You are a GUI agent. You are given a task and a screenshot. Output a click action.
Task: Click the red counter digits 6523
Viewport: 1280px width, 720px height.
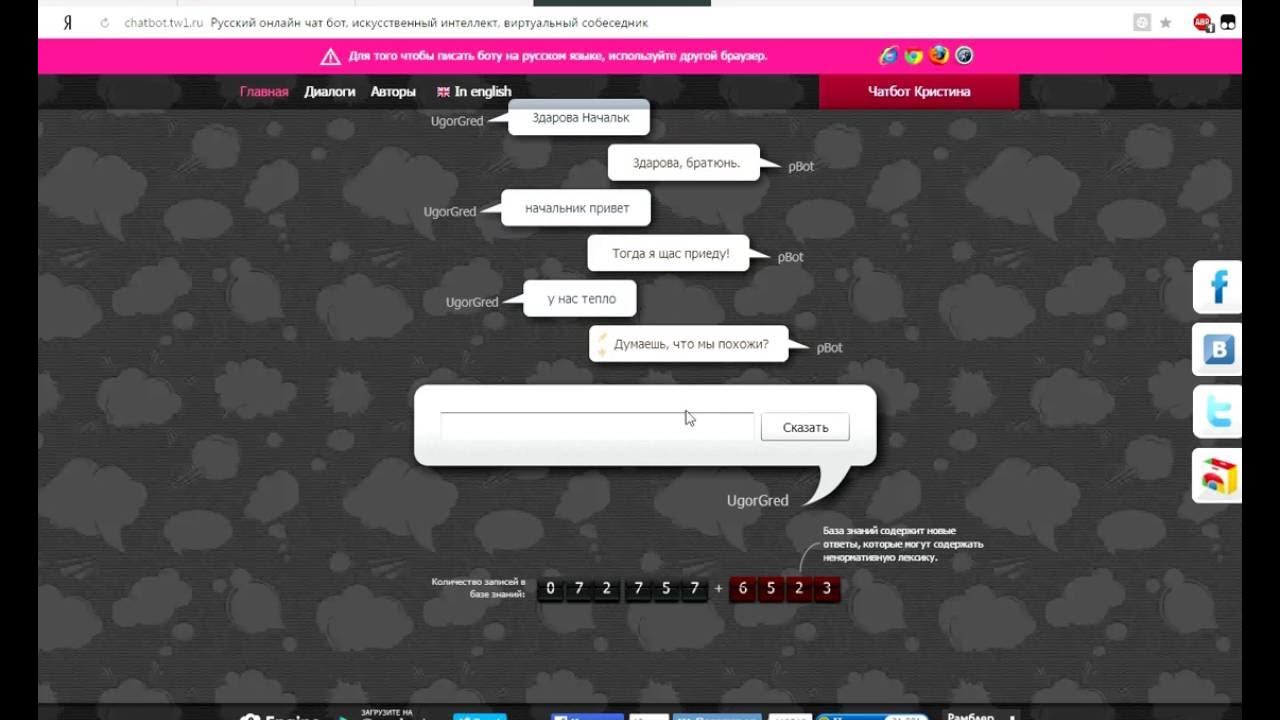(784, 589)
